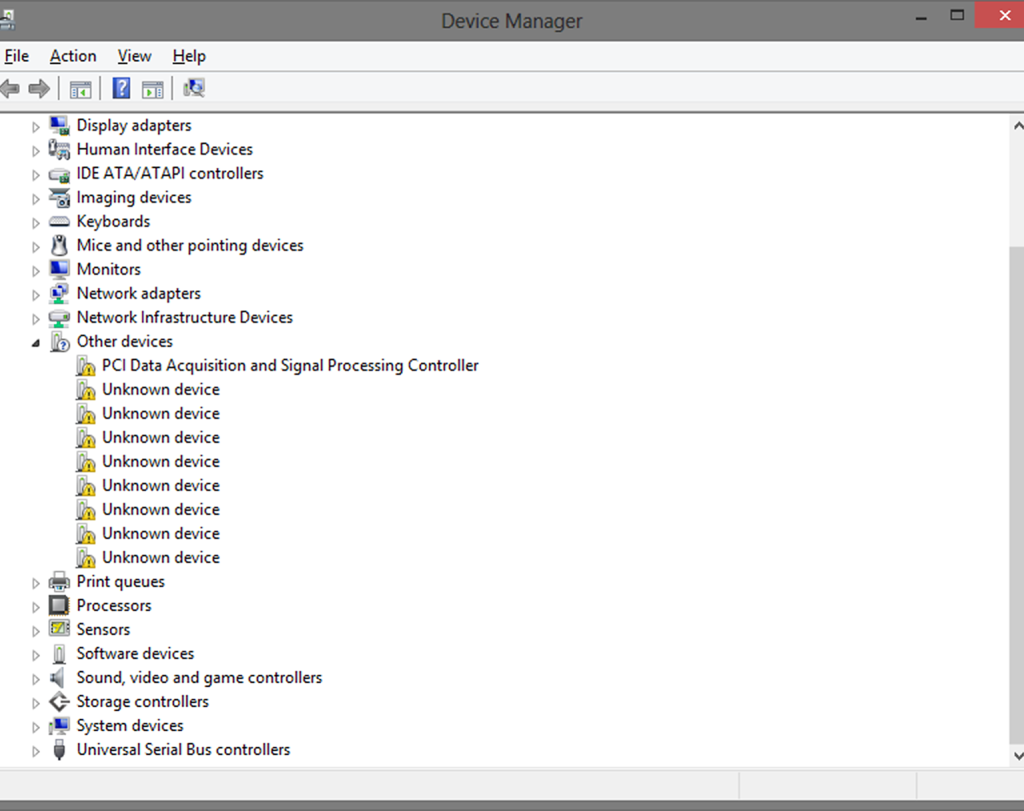
Task: Click the mouse icon for pointing devices
Action: (x=59, y=246)
